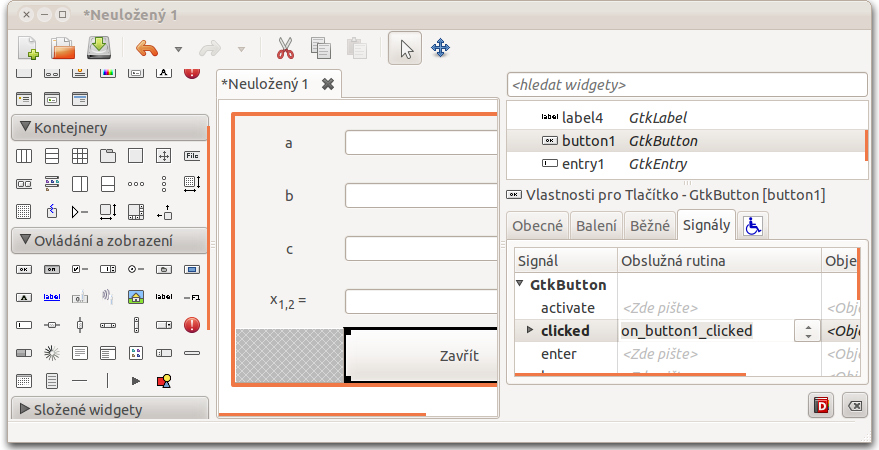Switch to the Běžné tab
Image resolution: width=879 pixels, height=450 pixels.
coord(650,226)
